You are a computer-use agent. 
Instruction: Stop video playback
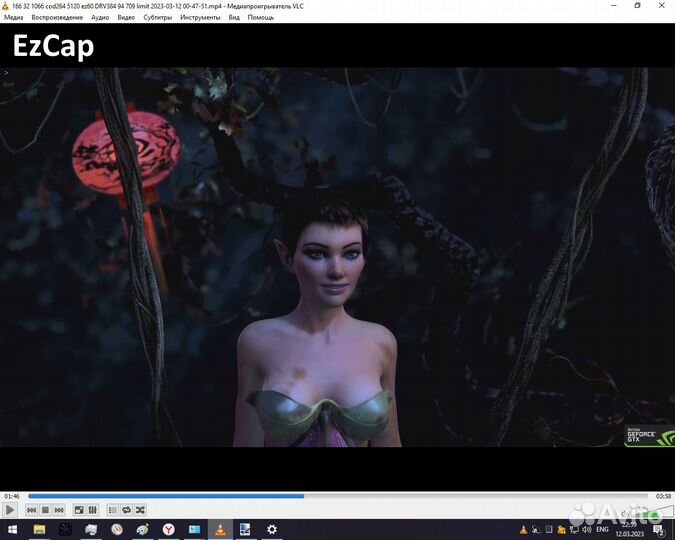pos(45,510)
